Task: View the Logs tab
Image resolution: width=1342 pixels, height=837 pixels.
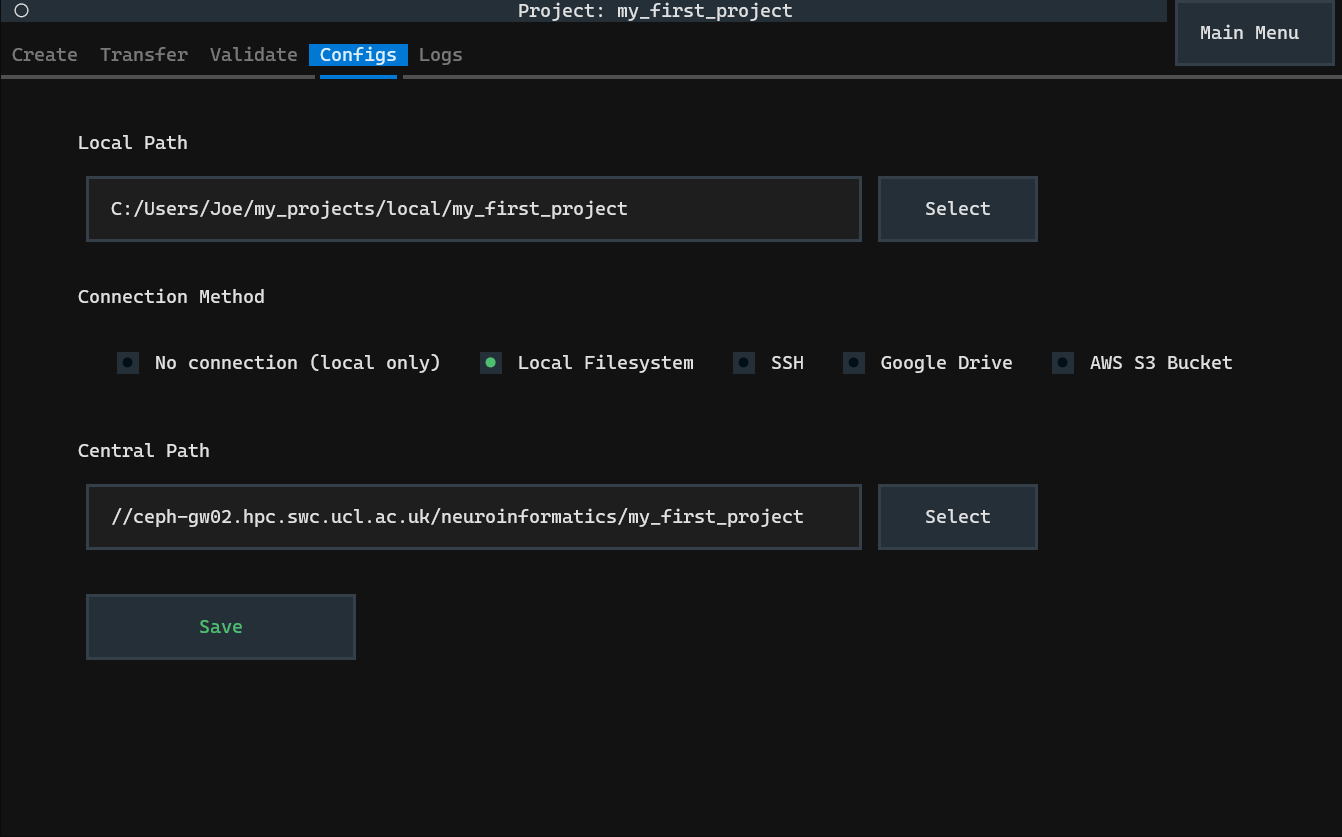Action: coord(440,55)
